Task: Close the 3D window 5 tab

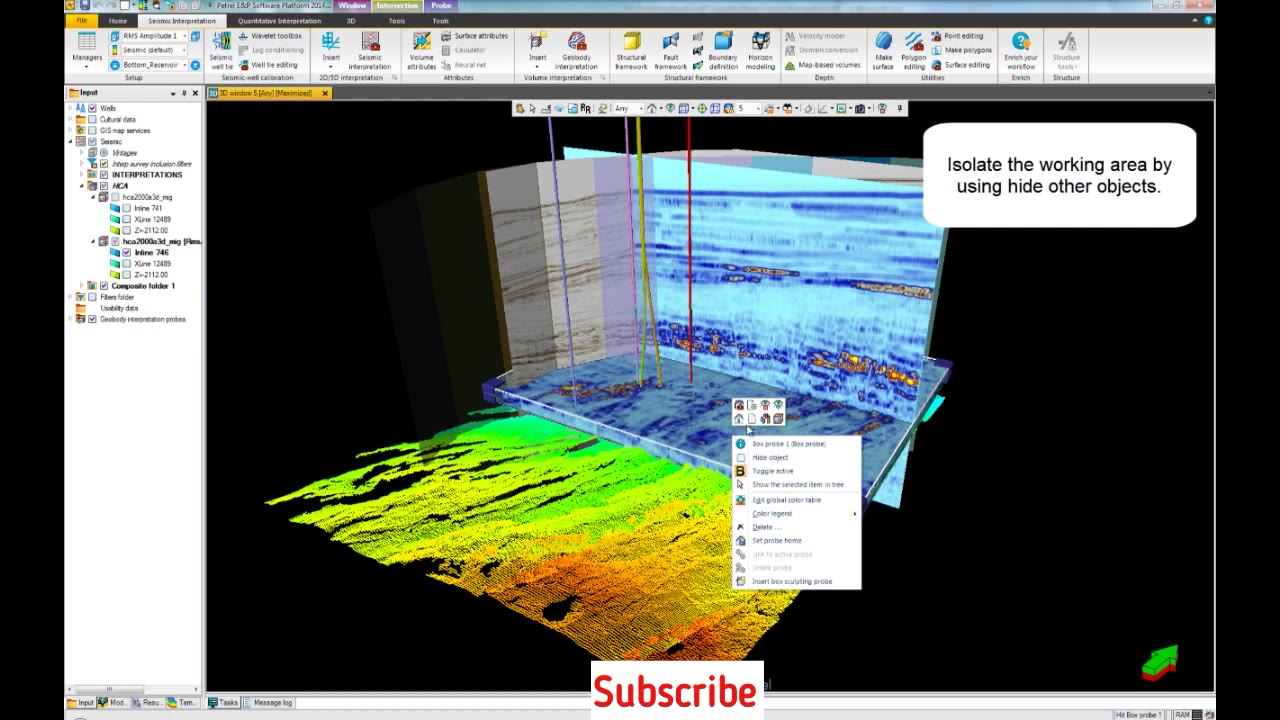Action: tap(325, 93)
